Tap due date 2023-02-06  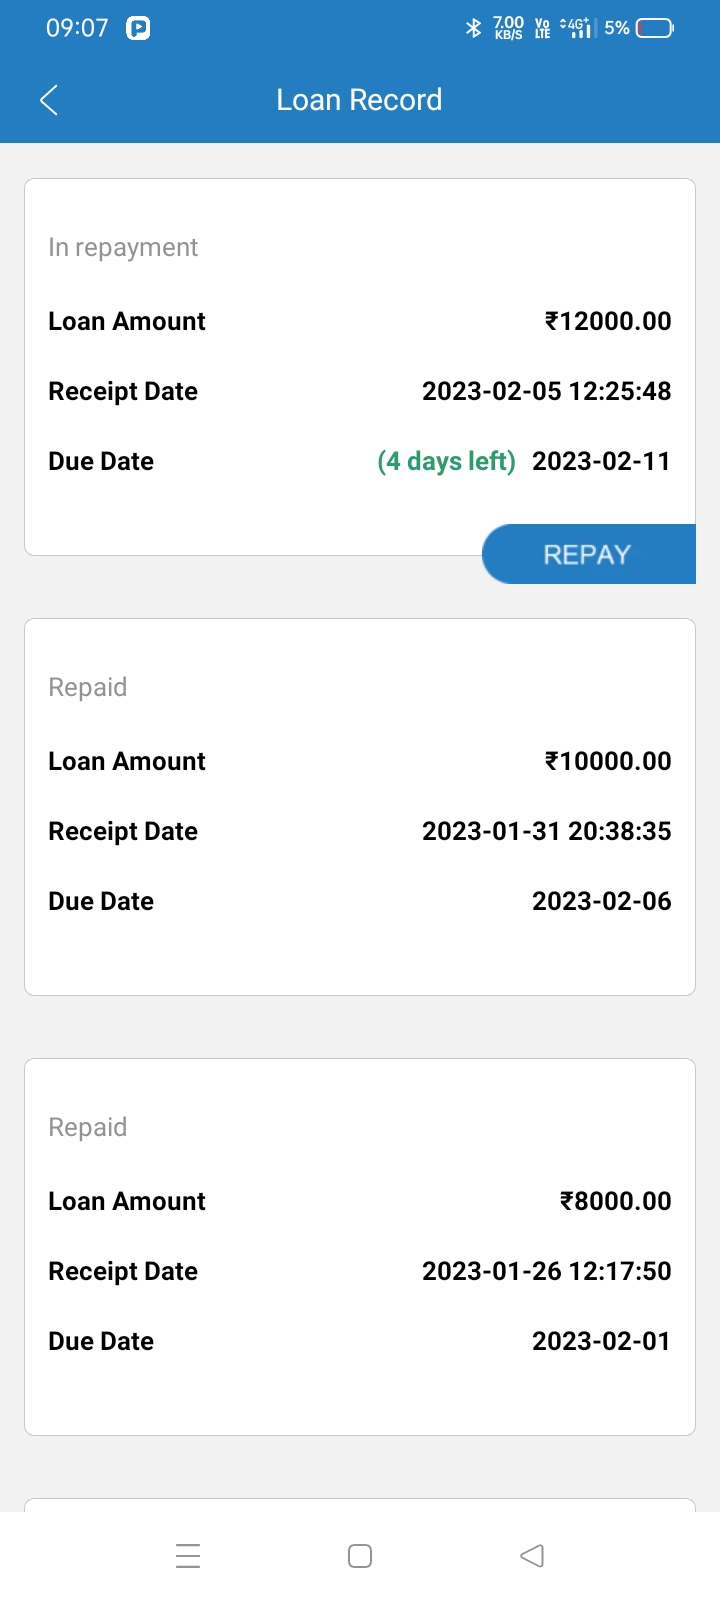click(x=601, y=901)
